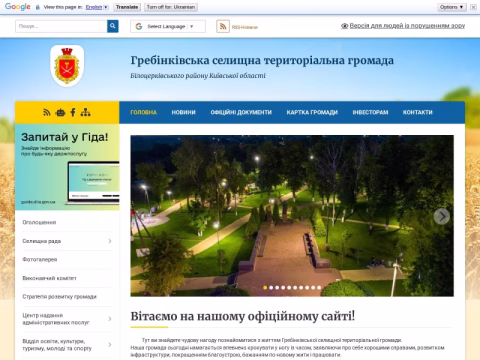Select the first slider pagination dot

(x=265, y=287)
